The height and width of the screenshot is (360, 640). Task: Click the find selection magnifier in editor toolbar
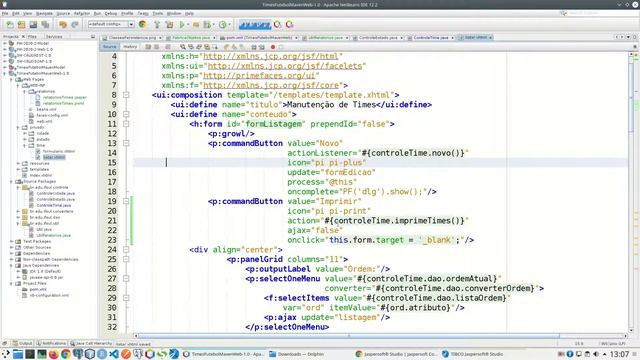pyautogui.click(x=183, y=47)
